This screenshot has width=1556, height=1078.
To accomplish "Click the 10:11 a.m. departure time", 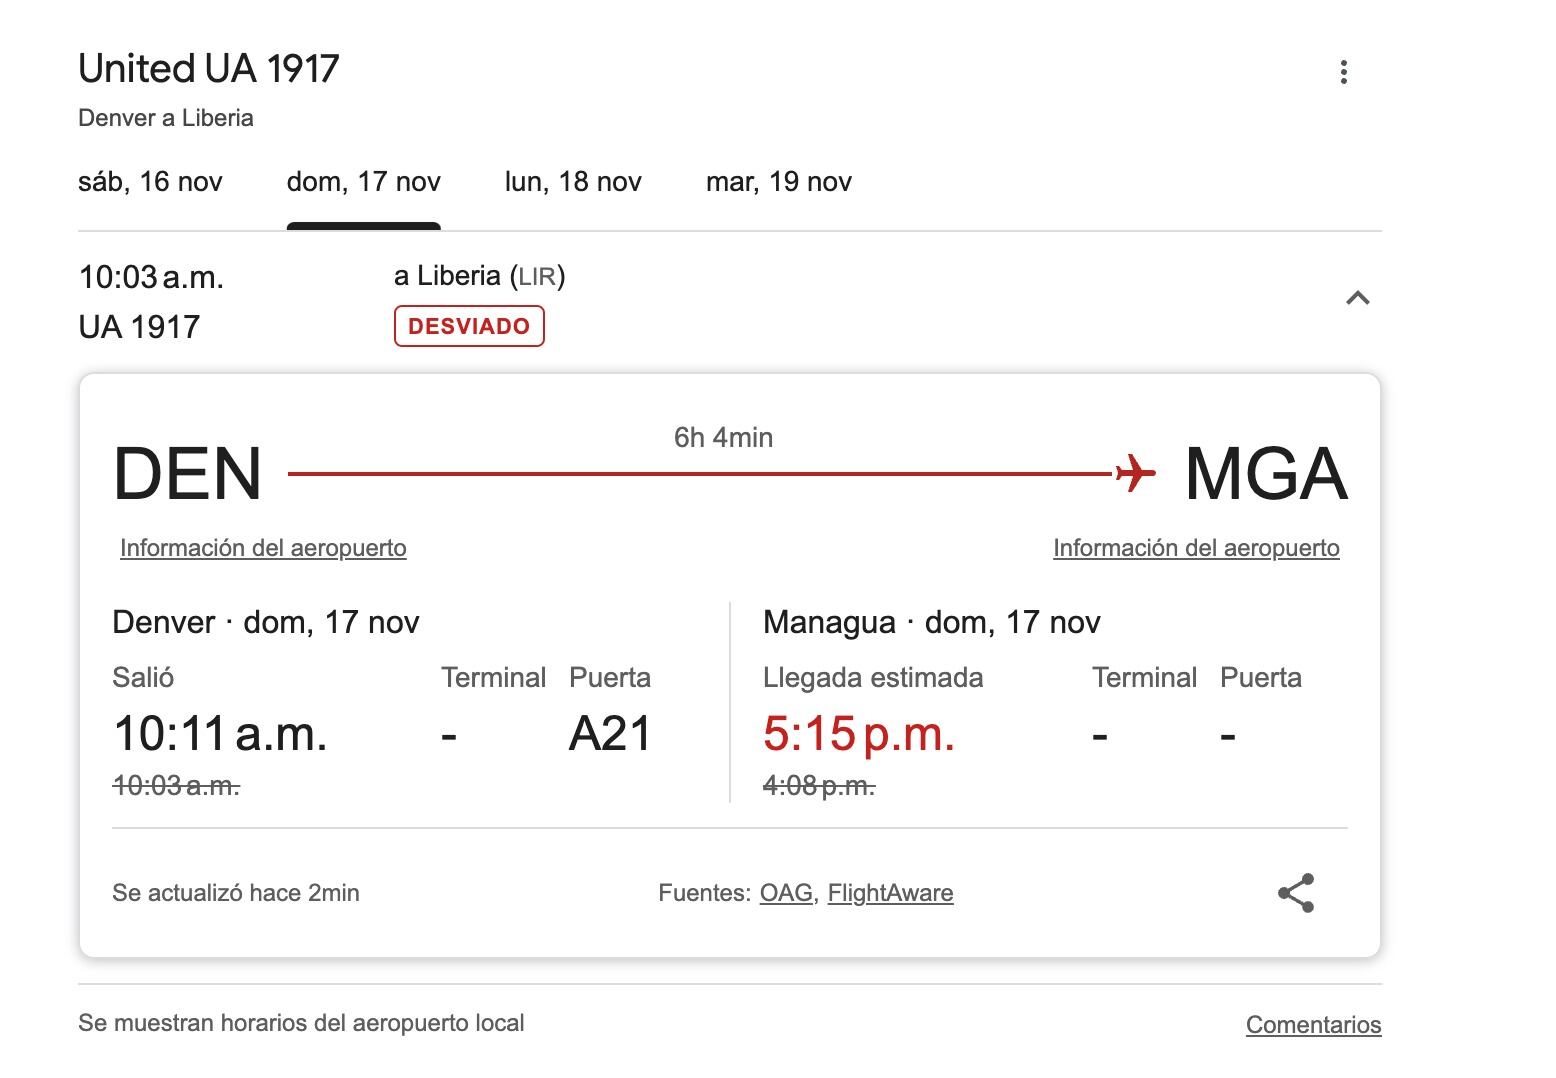I will point(220,734).
